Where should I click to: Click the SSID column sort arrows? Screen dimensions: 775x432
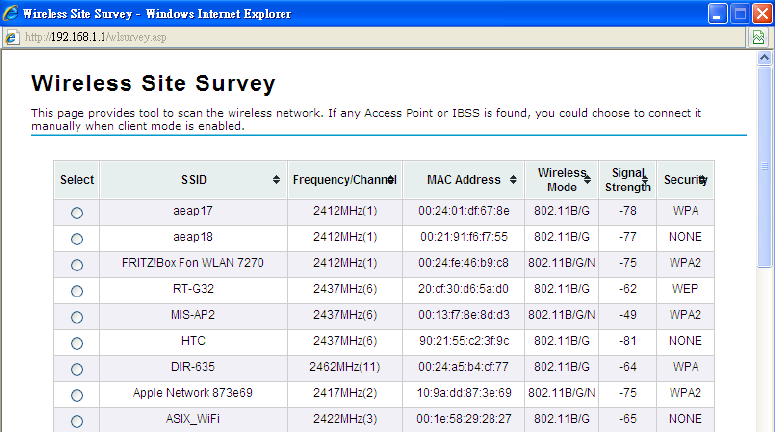pyautogui.click(x=276, y=180)
